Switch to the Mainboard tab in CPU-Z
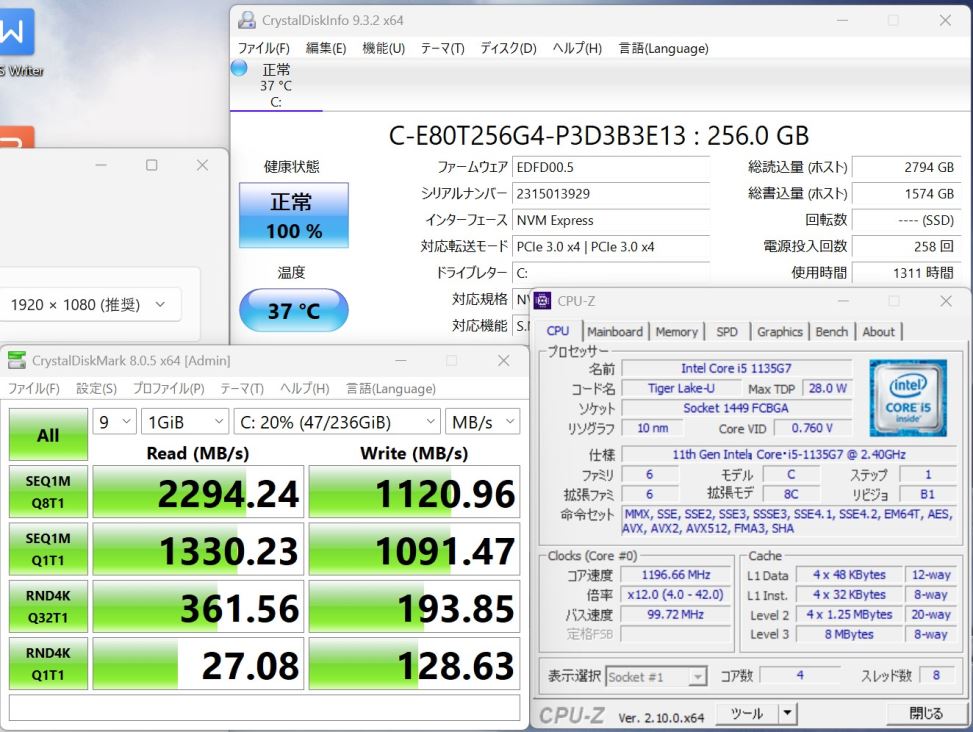 coord(615,332)
